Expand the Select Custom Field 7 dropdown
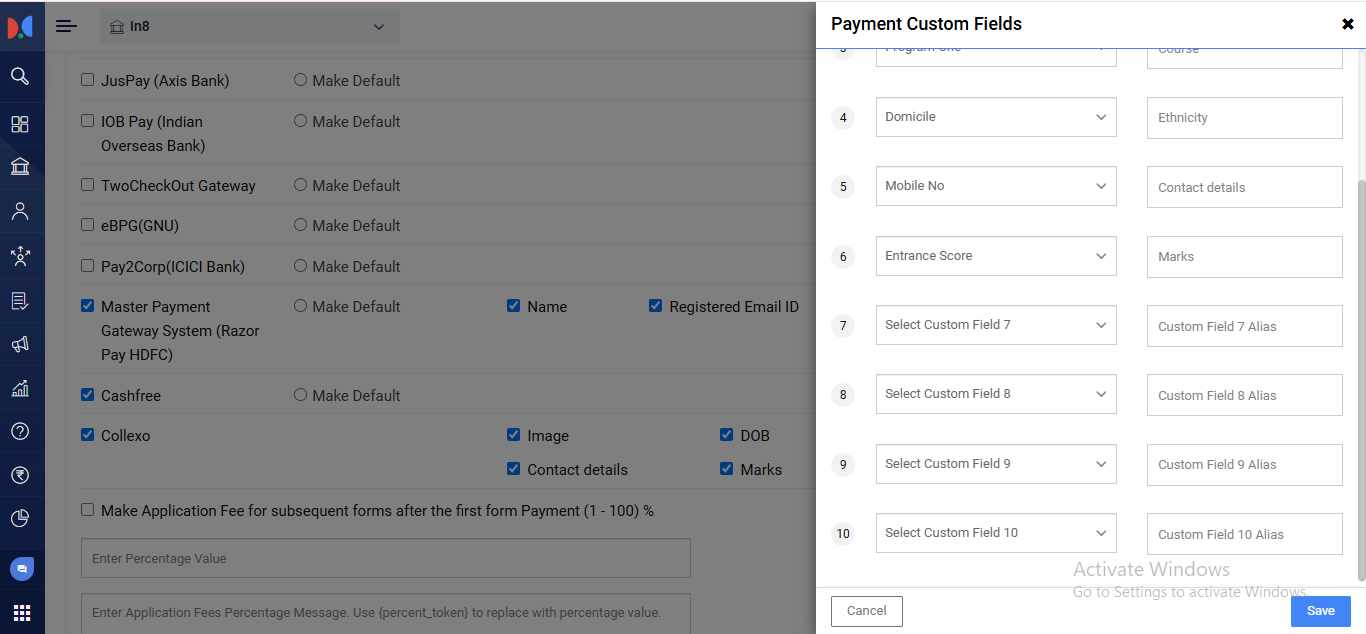Image resolution: width=1366 pixels, height=634 pixels. (995, 325)
